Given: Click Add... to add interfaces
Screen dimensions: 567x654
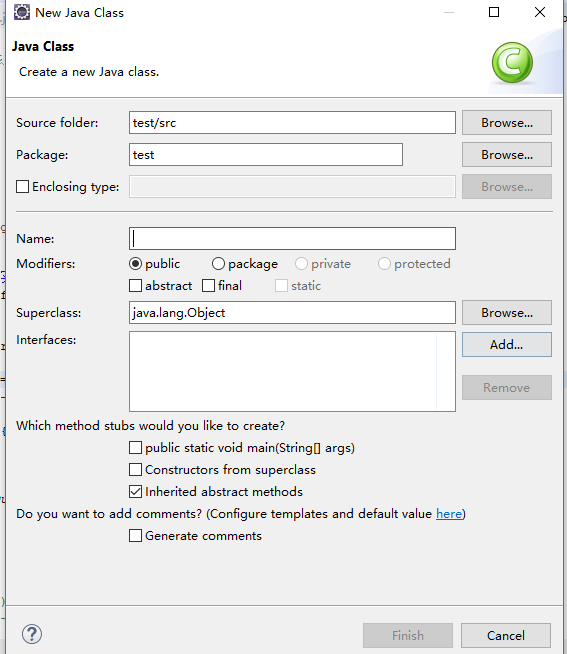Looking at the screenshot, I should click(507, 345).
